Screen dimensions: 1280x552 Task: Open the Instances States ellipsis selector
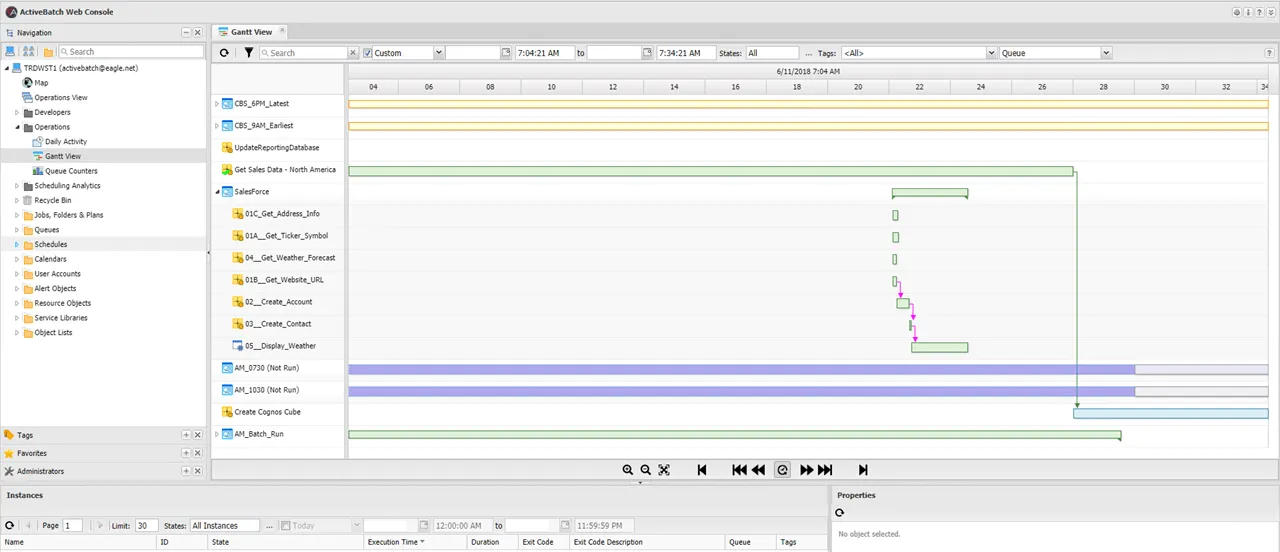pos(269,525)
